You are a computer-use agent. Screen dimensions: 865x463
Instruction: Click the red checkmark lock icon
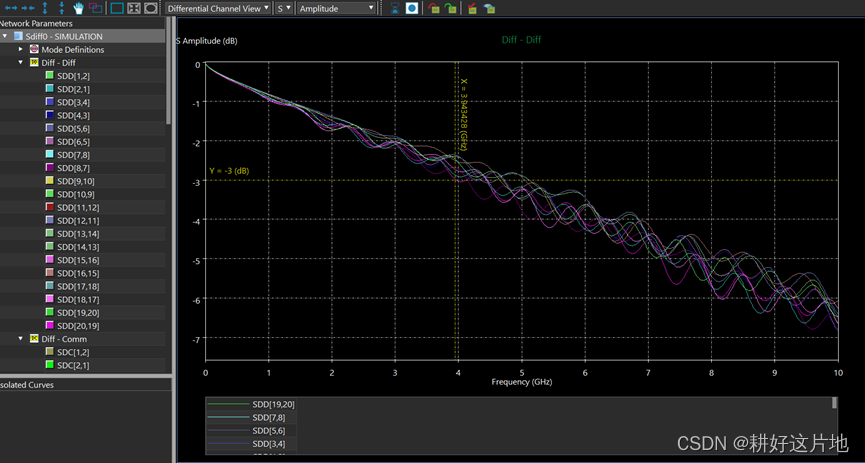(472, 8)
